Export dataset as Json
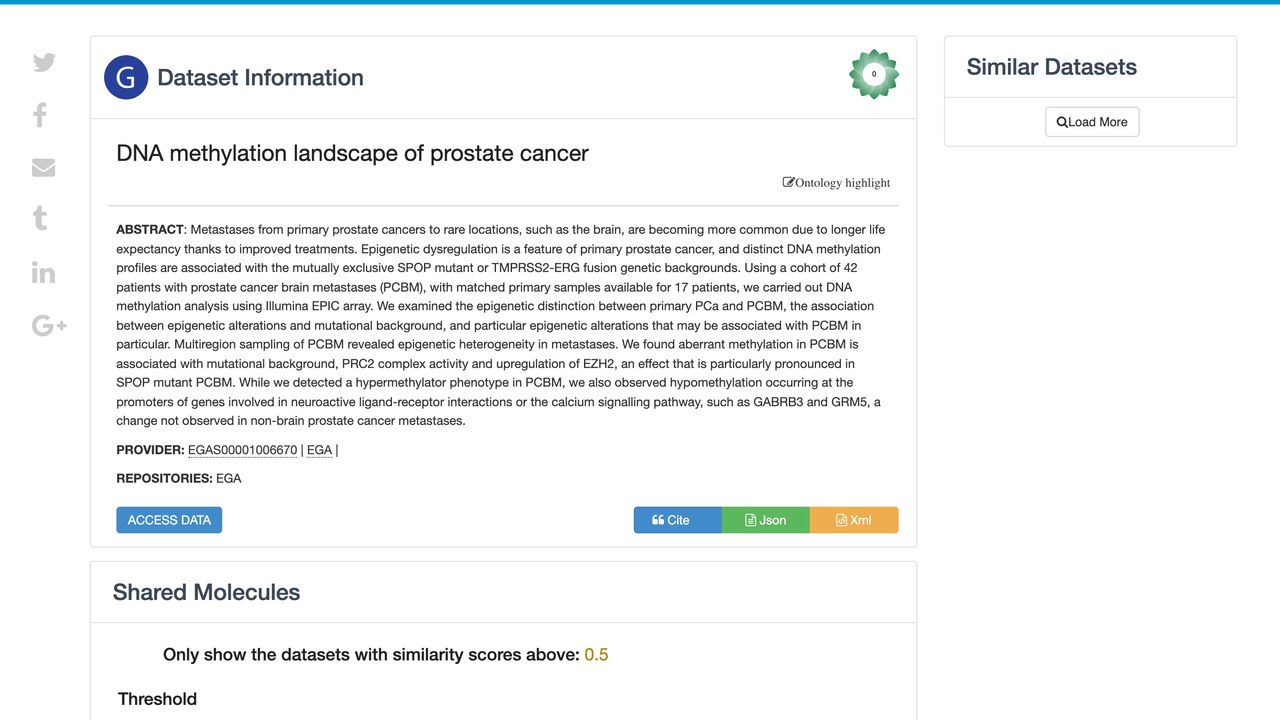The width and height of the screenshot is (1280, 720). pos(766,520)
